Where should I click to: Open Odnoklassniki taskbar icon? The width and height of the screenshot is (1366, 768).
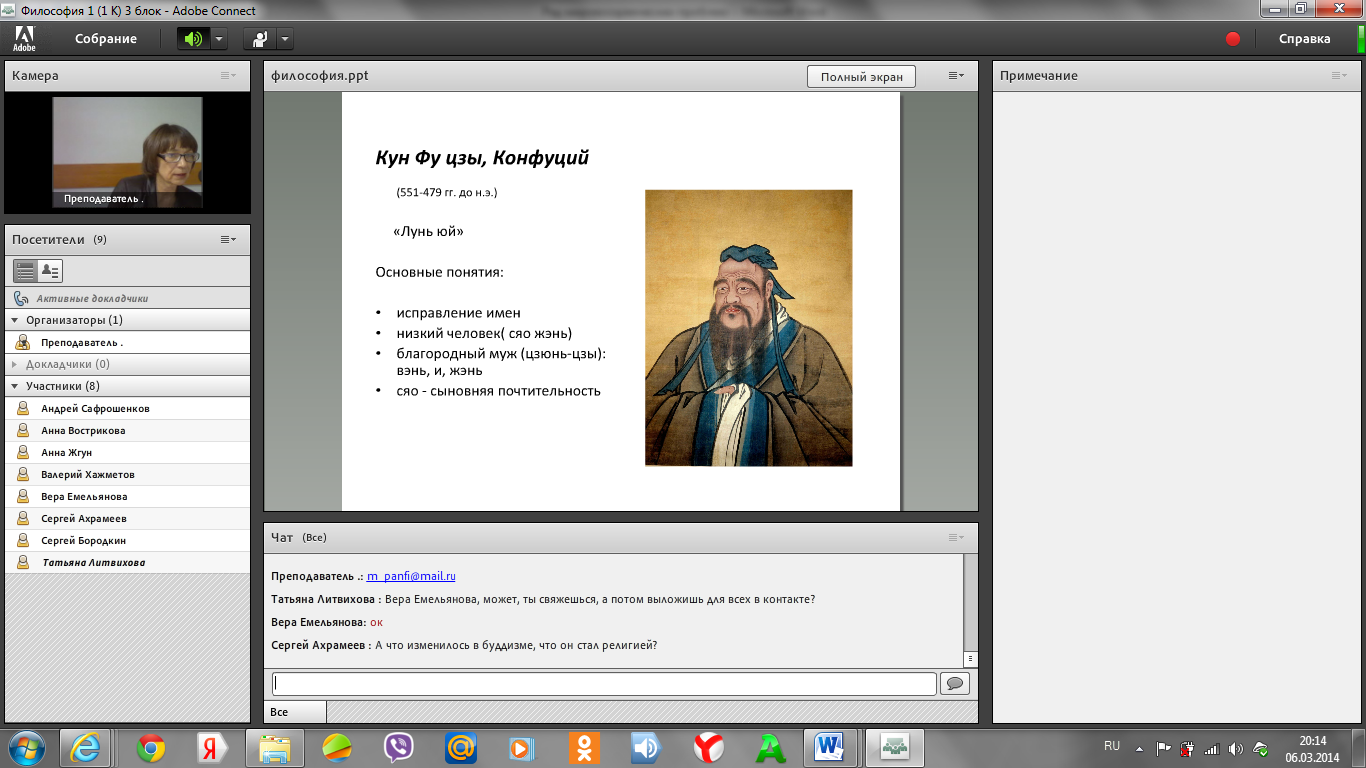tap(584, 747)
